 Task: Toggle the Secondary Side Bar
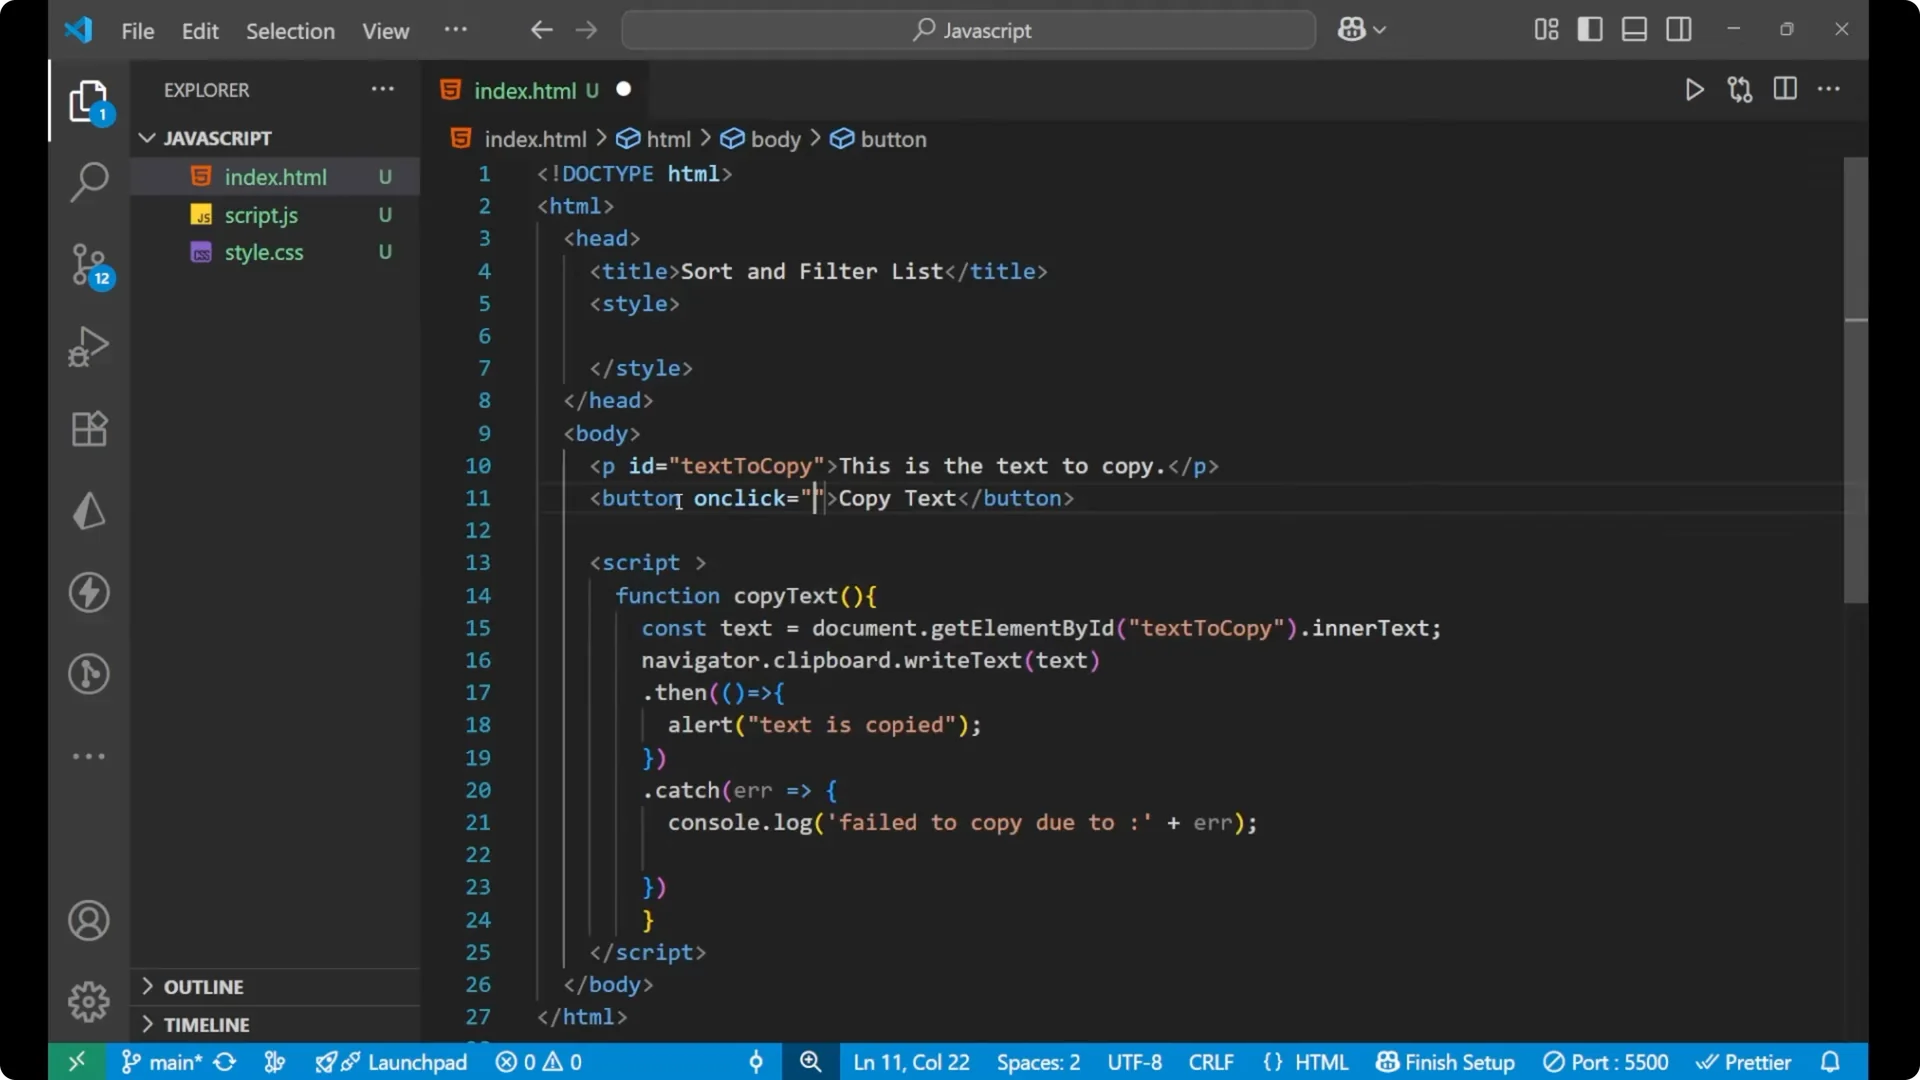[1679, 29]
